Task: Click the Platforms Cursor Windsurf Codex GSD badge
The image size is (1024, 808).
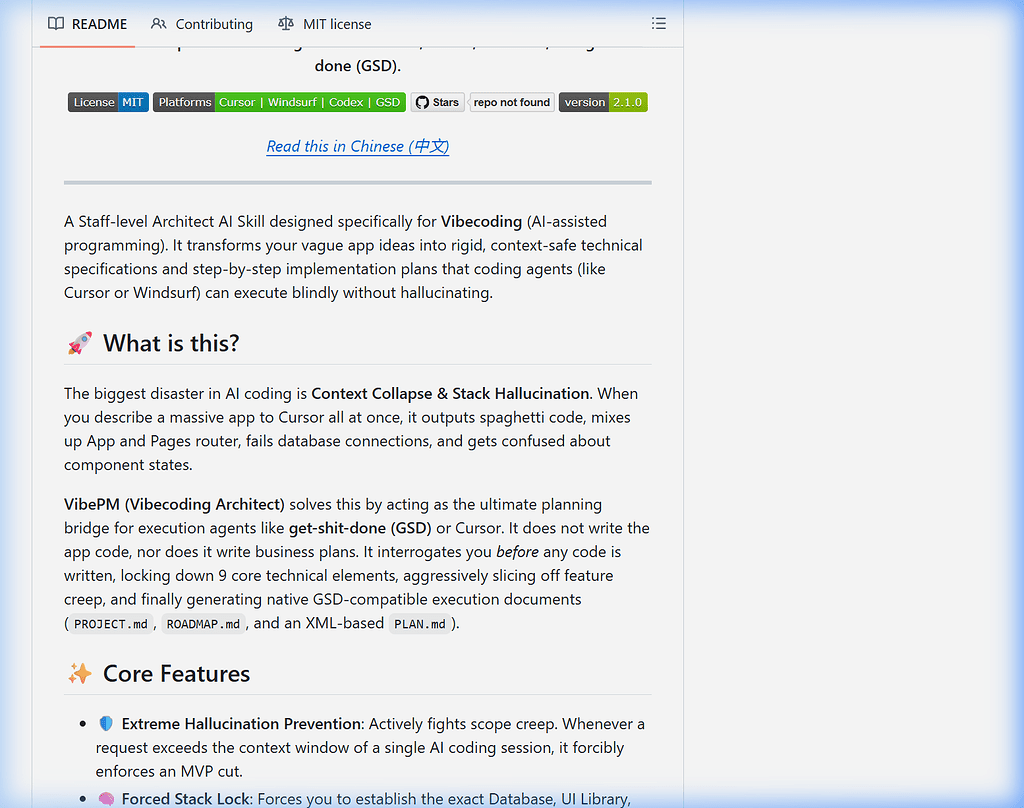Action: point(280,103)
